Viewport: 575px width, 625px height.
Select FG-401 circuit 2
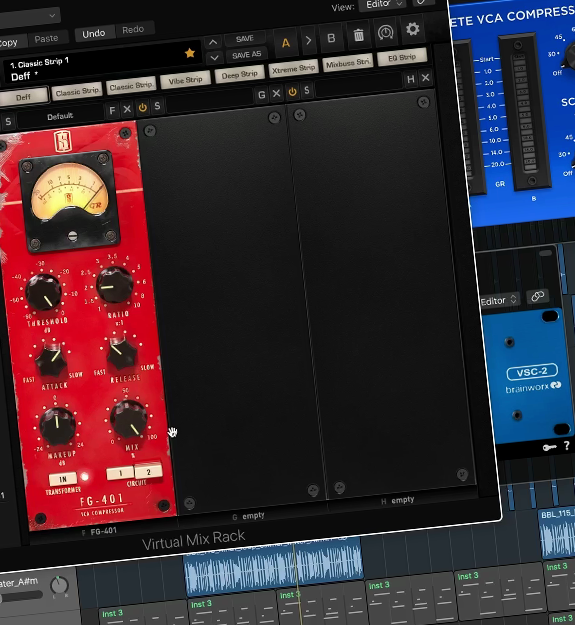[148, 471]
